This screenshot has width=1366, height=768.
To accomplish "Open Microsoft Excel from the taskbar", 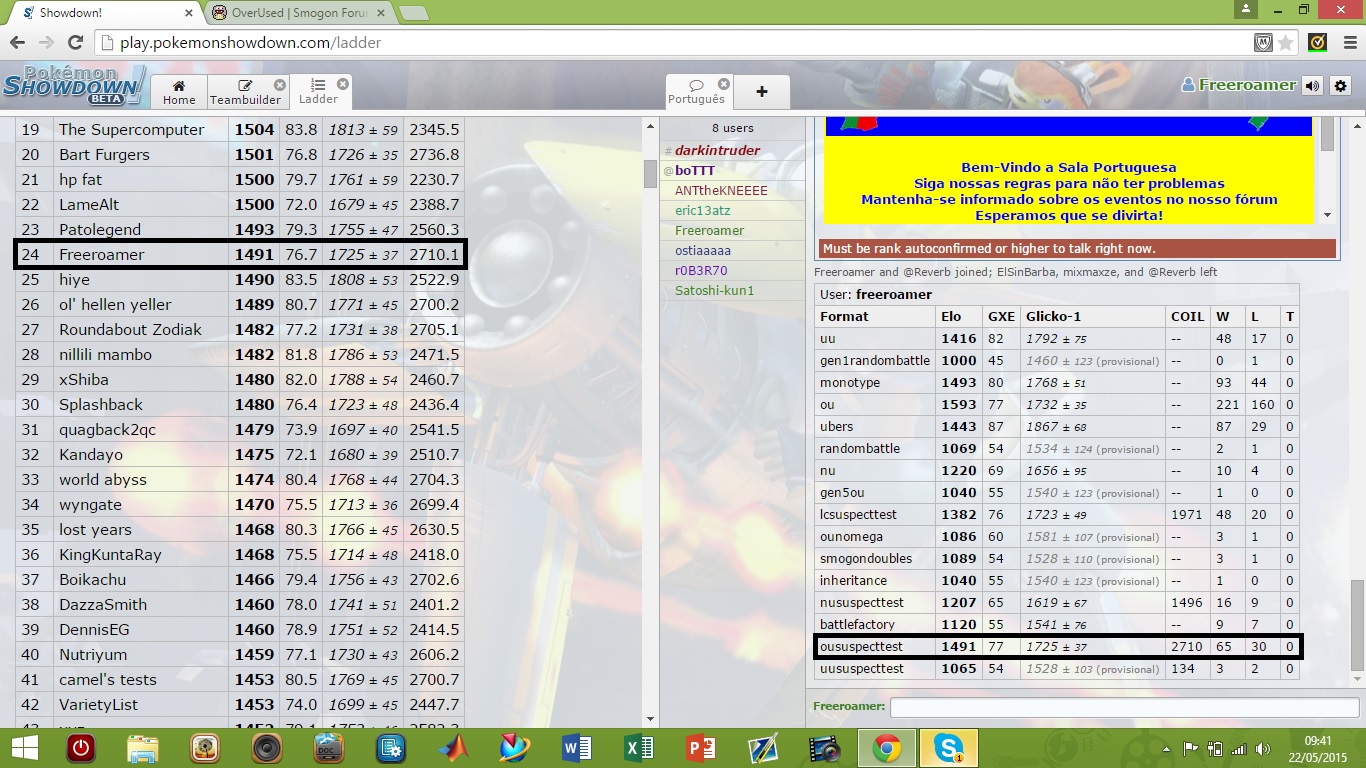I will coord(639,748).
